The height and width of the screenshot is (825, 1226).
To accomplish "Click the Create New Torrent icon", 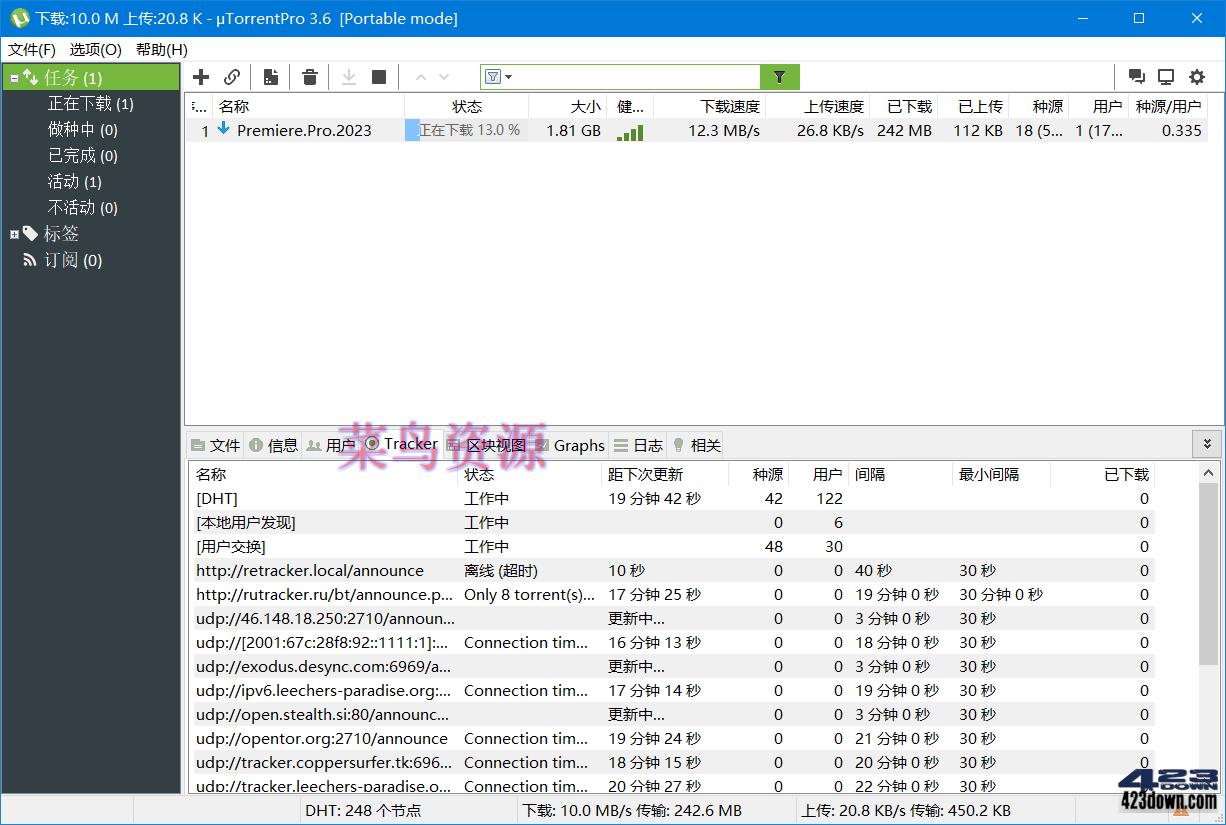I will click(270, 77).
